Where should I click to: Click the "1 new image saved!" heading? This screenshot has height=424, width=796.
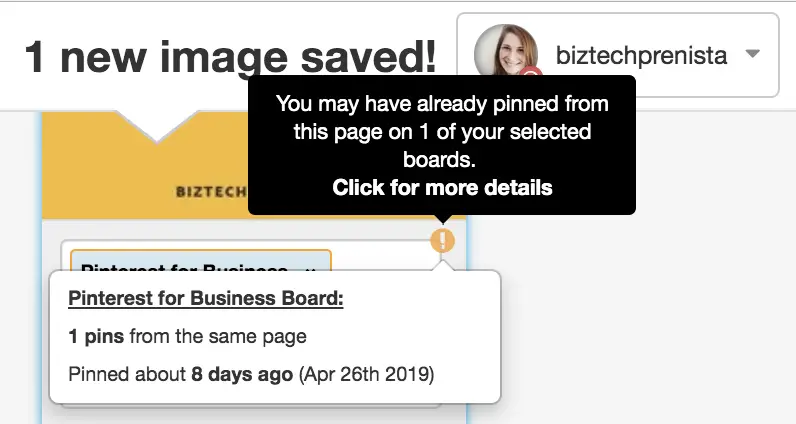click(x=231, y=56)
